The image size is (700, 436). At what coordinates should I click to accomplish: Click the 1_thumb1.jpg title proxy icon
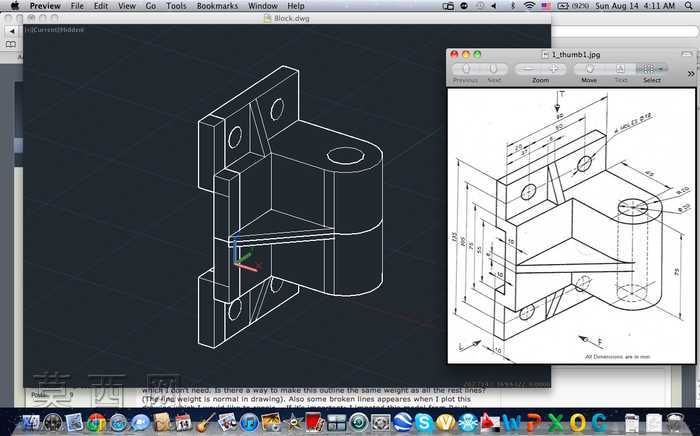pyautogui.click(x=545, y=54)
